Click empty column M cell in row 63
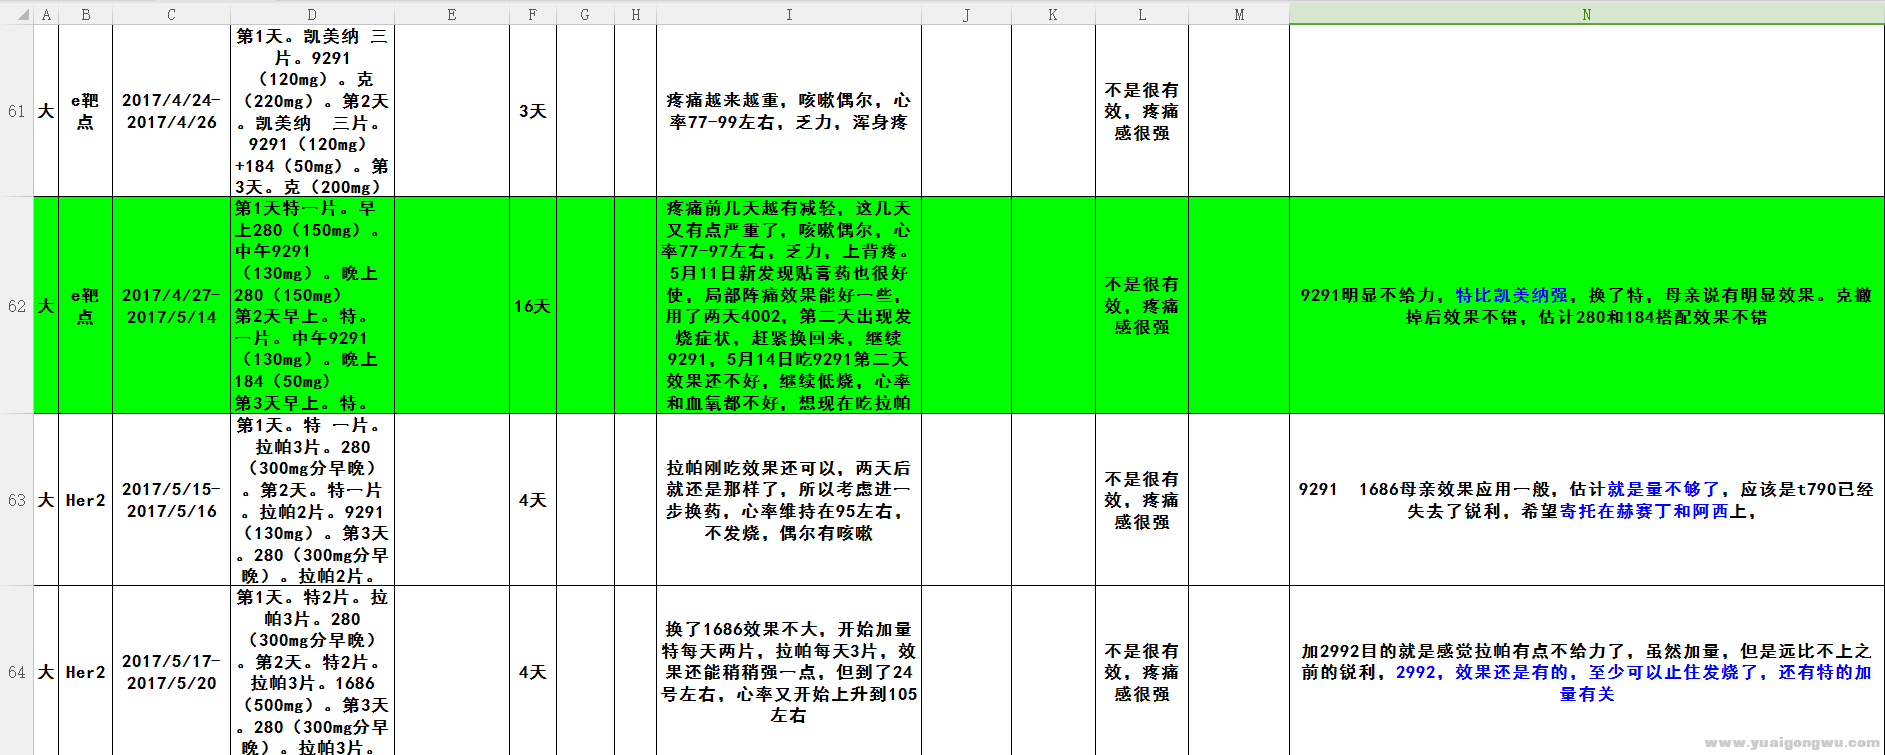Image resolution: width=1885 pixels, height=755 pixels. pos(1239,500)
